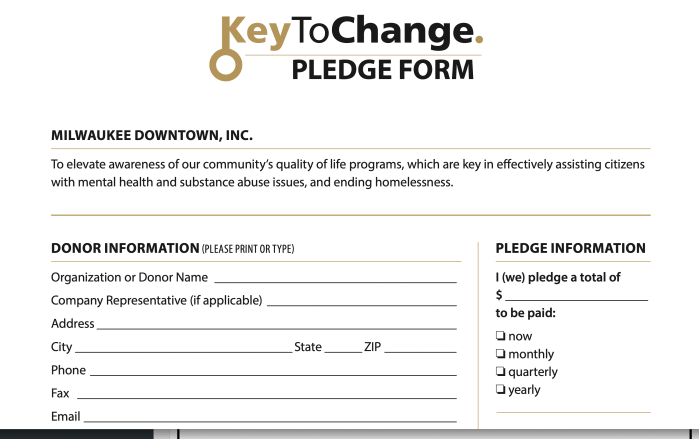
Task: Focus the Company Representative line
Action: point(361,301)
